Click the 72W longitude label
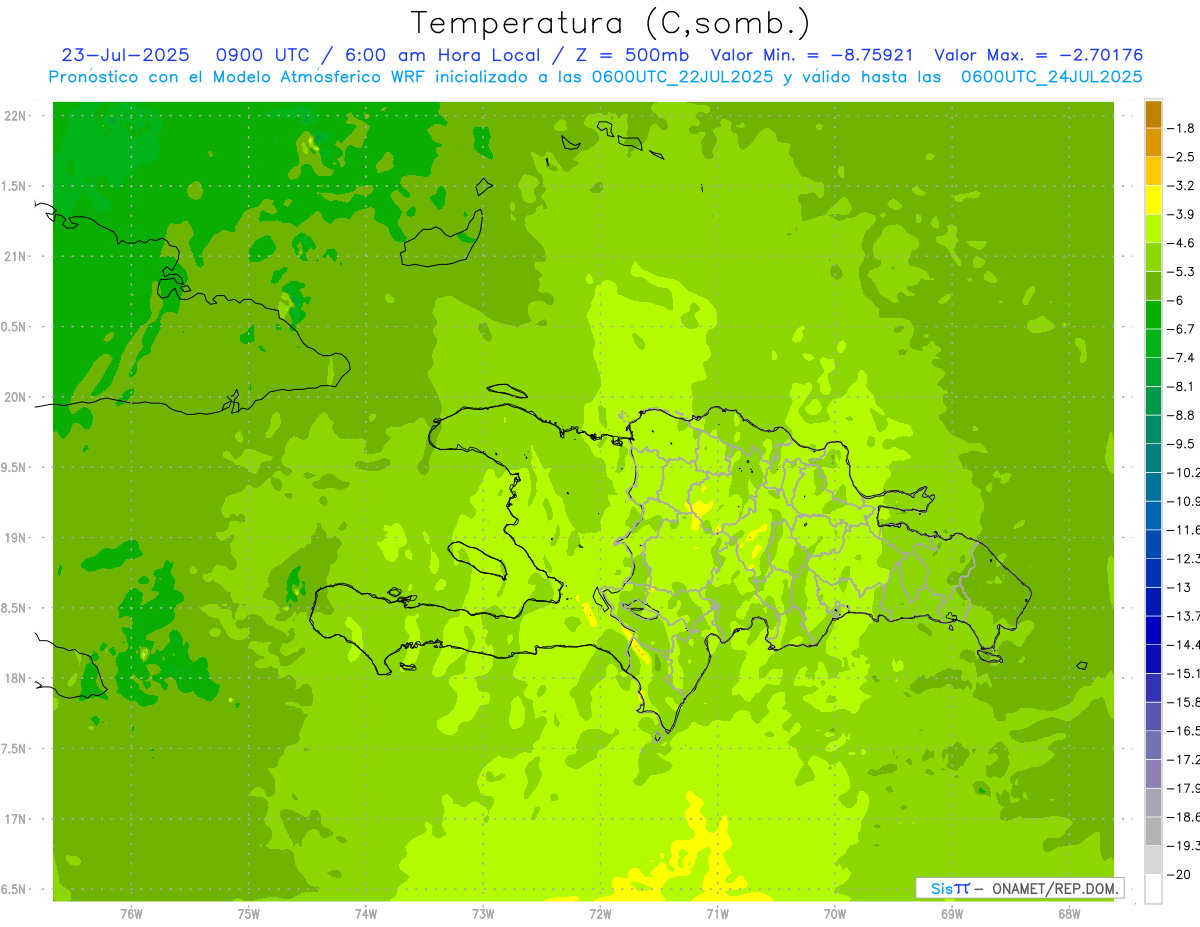The height and width of the screenshot is (927, 1200). pos(600,914)
